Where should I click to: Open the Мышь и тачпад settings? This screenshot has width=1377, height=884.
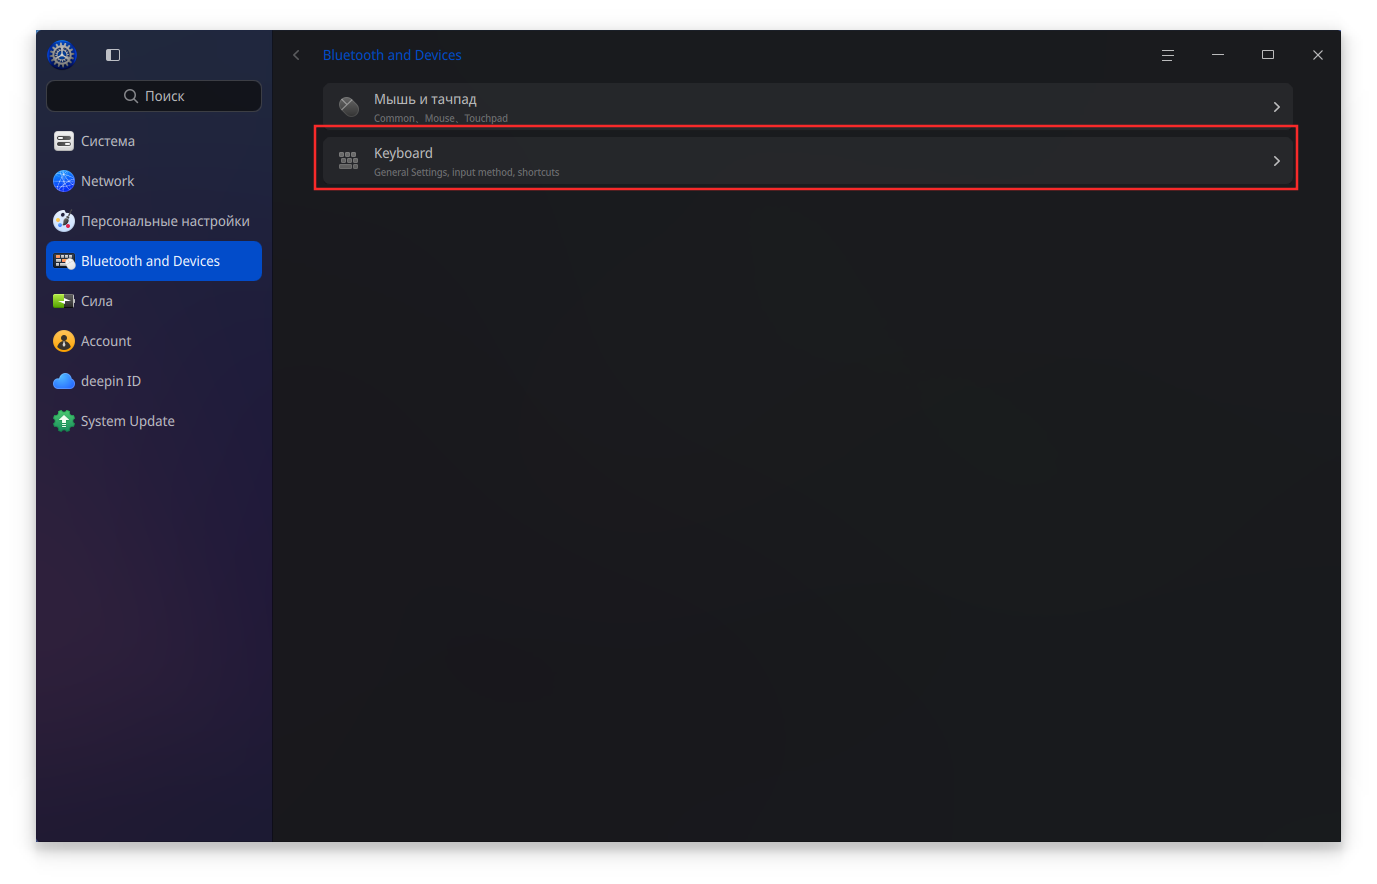point(808,107)
